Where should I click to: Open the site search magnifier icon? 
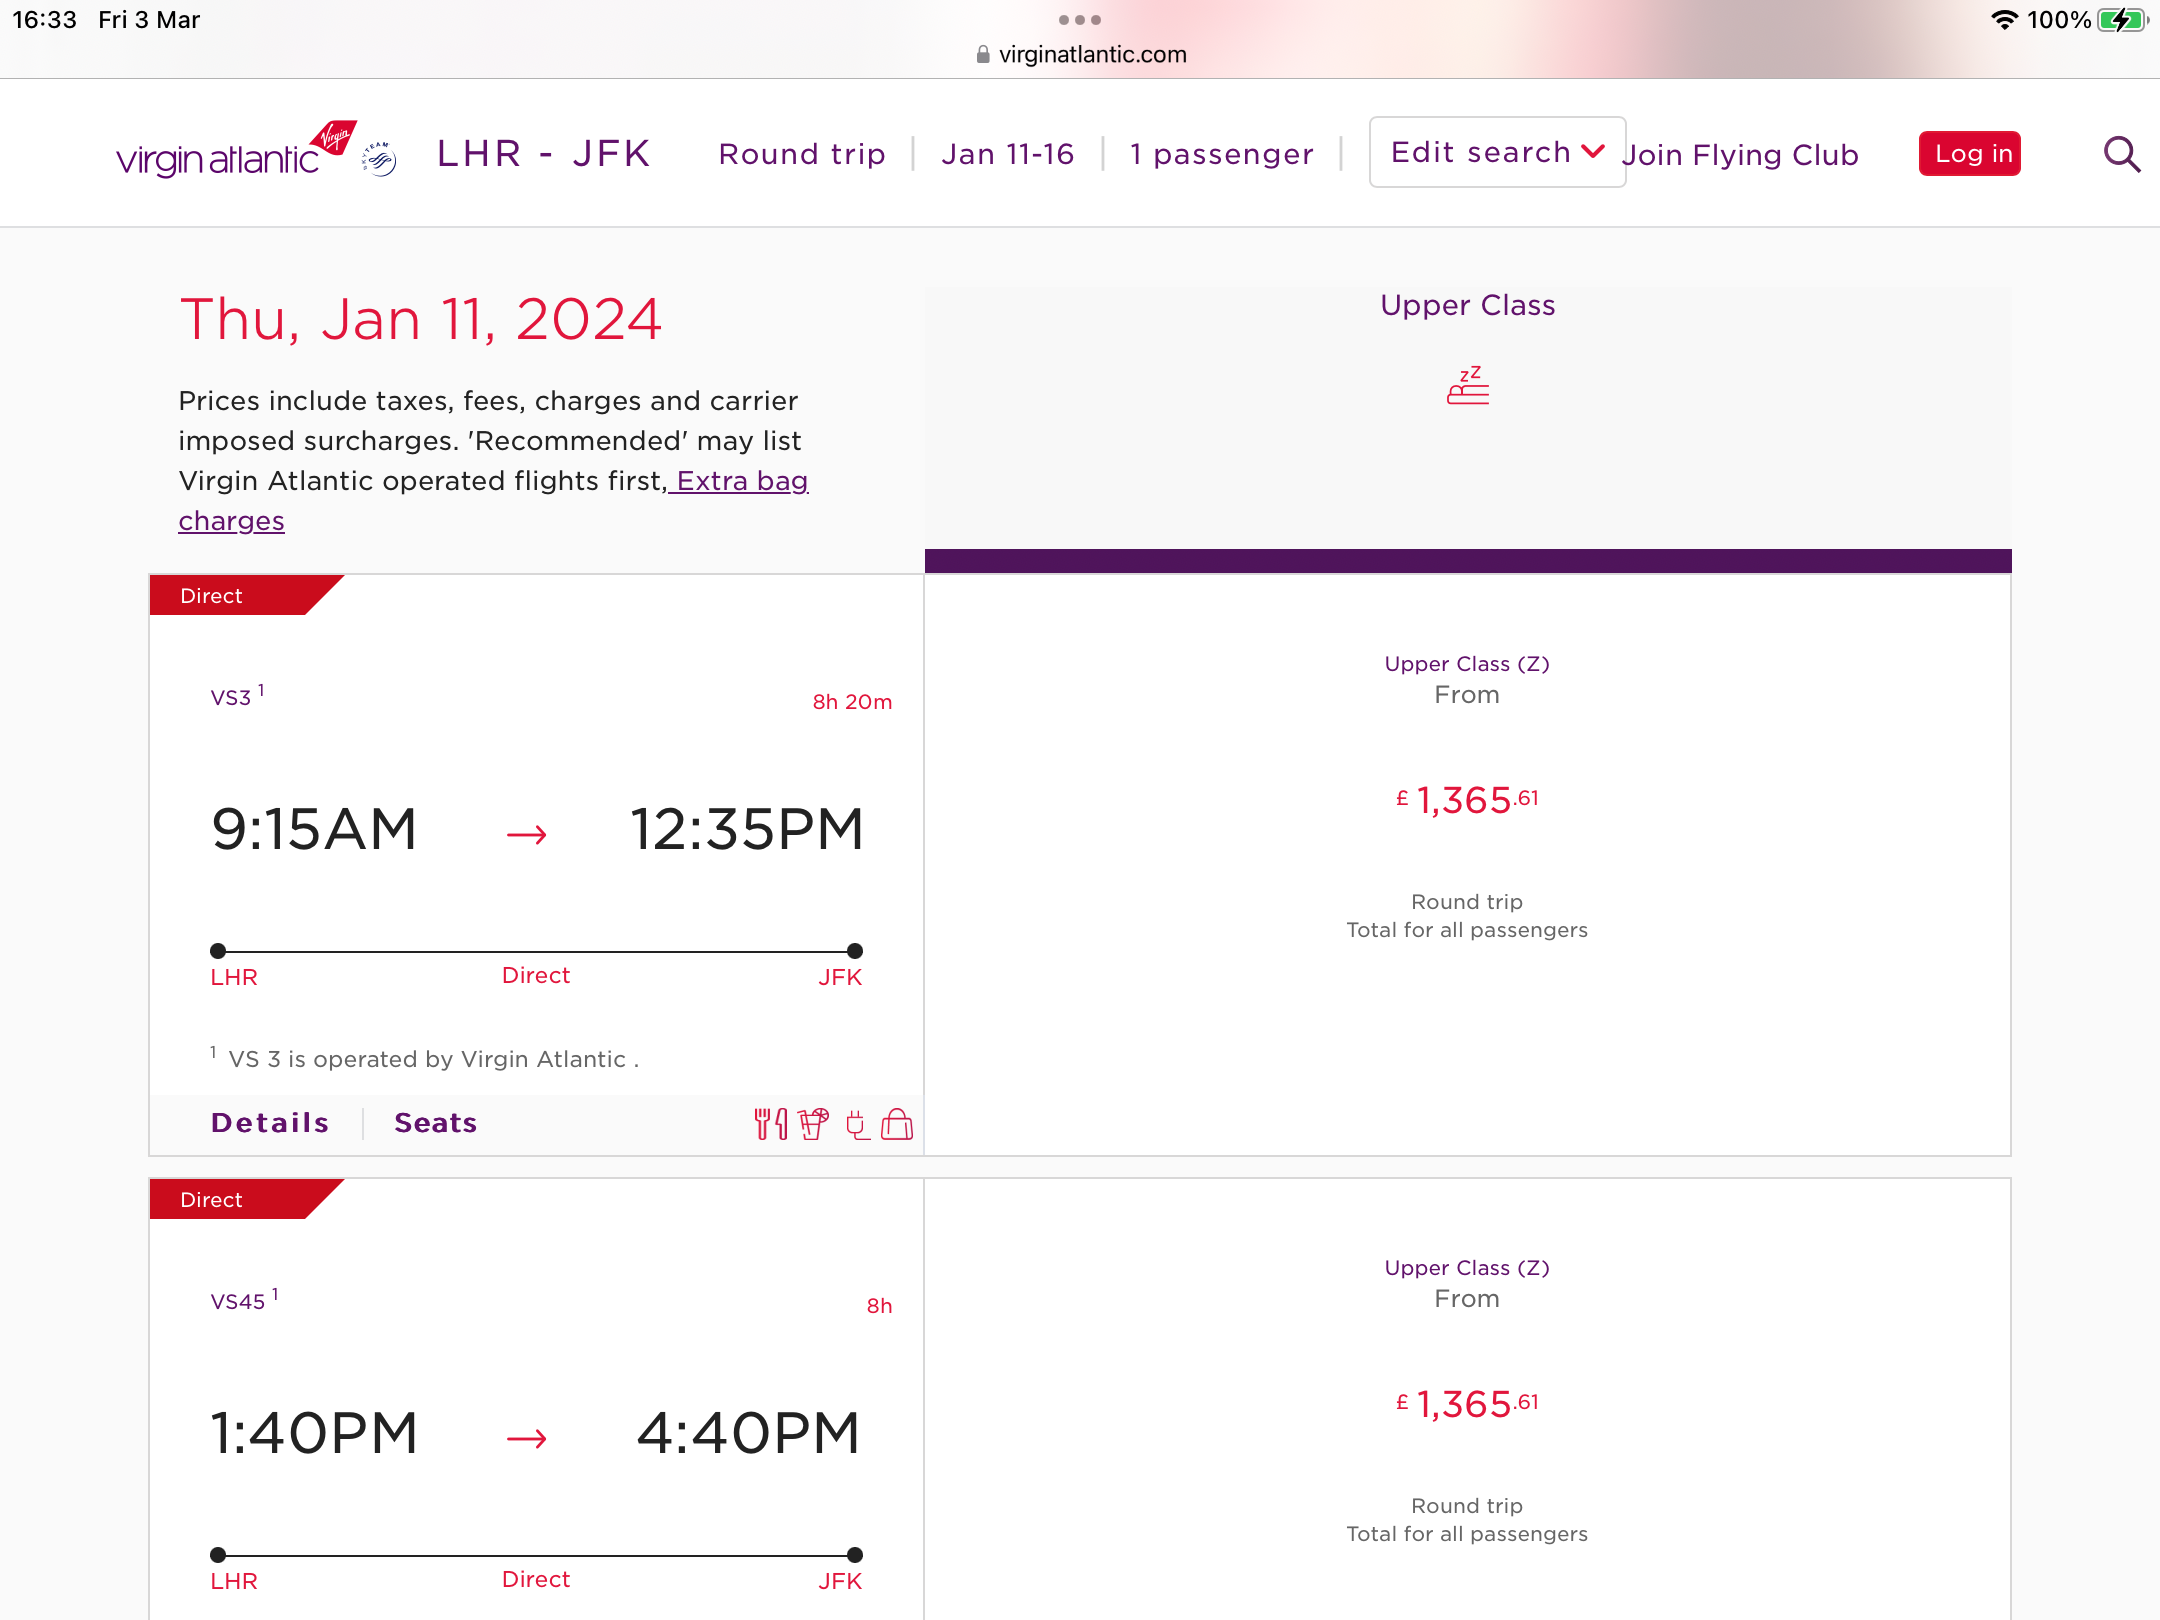click(x=2121, y=154)
